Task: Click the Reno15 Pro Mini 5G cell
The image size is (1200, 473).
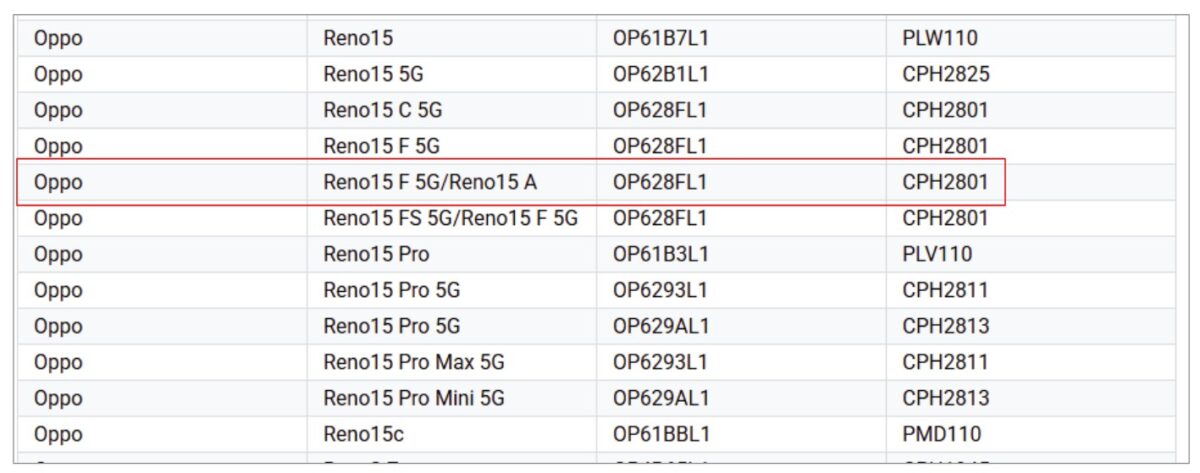Action: [x=413, y=398]
